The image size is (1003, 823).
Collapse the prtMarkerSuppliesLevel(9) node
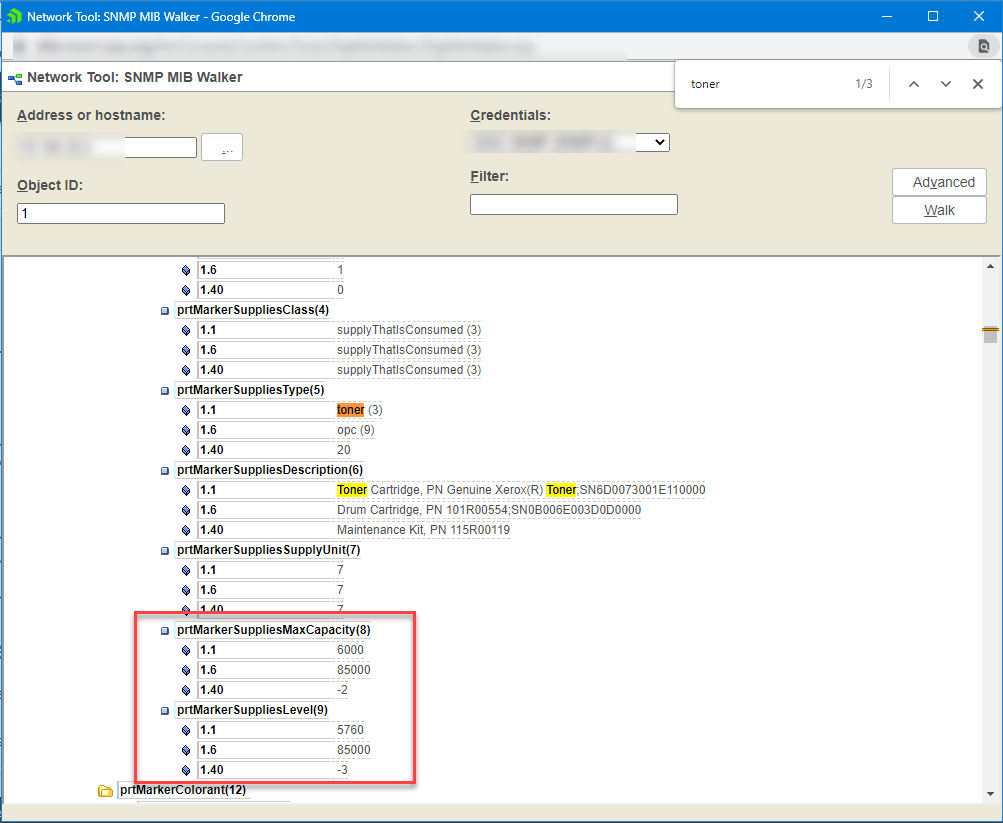pos(165,711)
